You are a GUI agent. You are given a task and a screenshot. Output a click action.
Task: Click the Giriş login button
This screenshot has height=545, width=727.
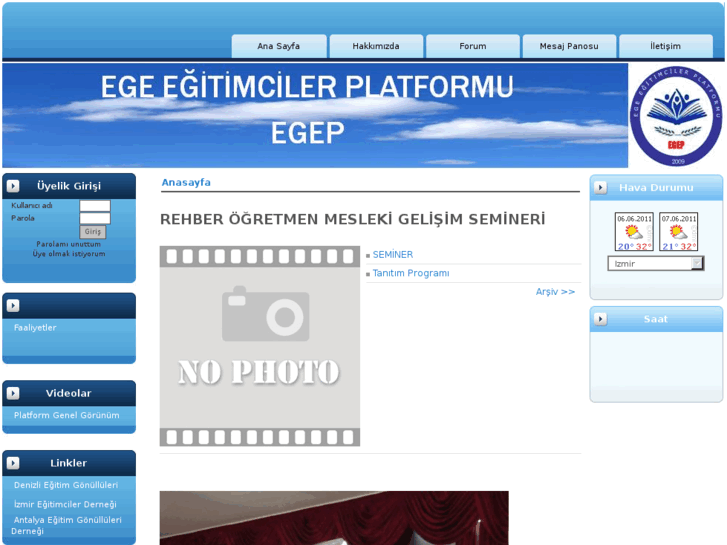(x=93, y=231)
